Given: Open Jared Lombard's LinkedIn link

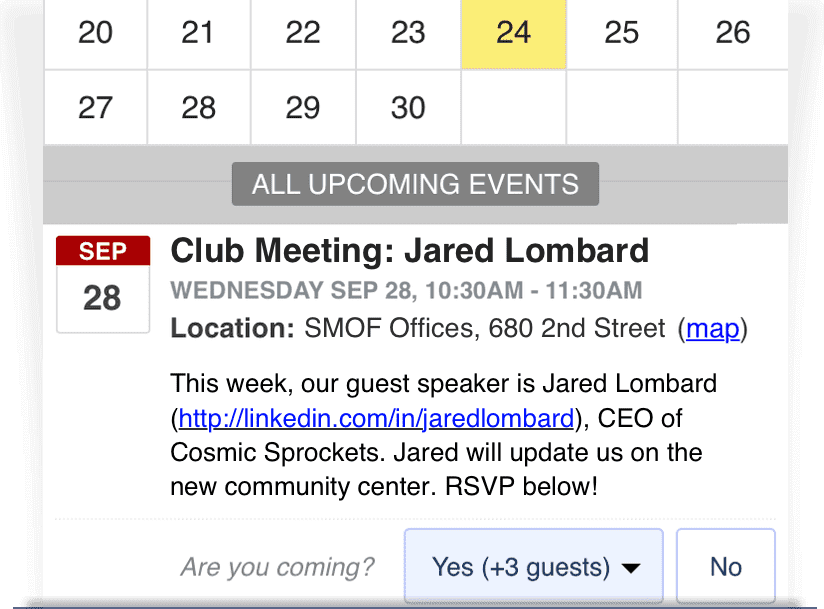Looking at the screenshot, I should coord(376,417).
